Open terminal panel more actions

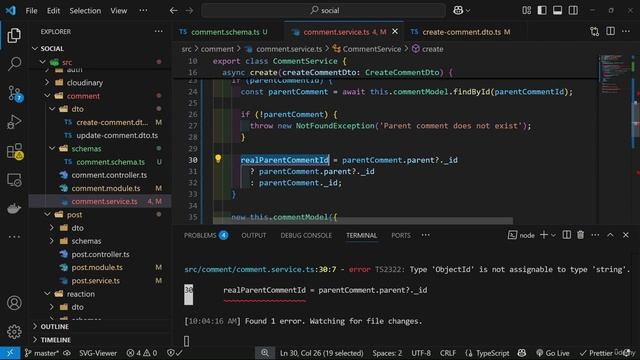coord(596,235)
